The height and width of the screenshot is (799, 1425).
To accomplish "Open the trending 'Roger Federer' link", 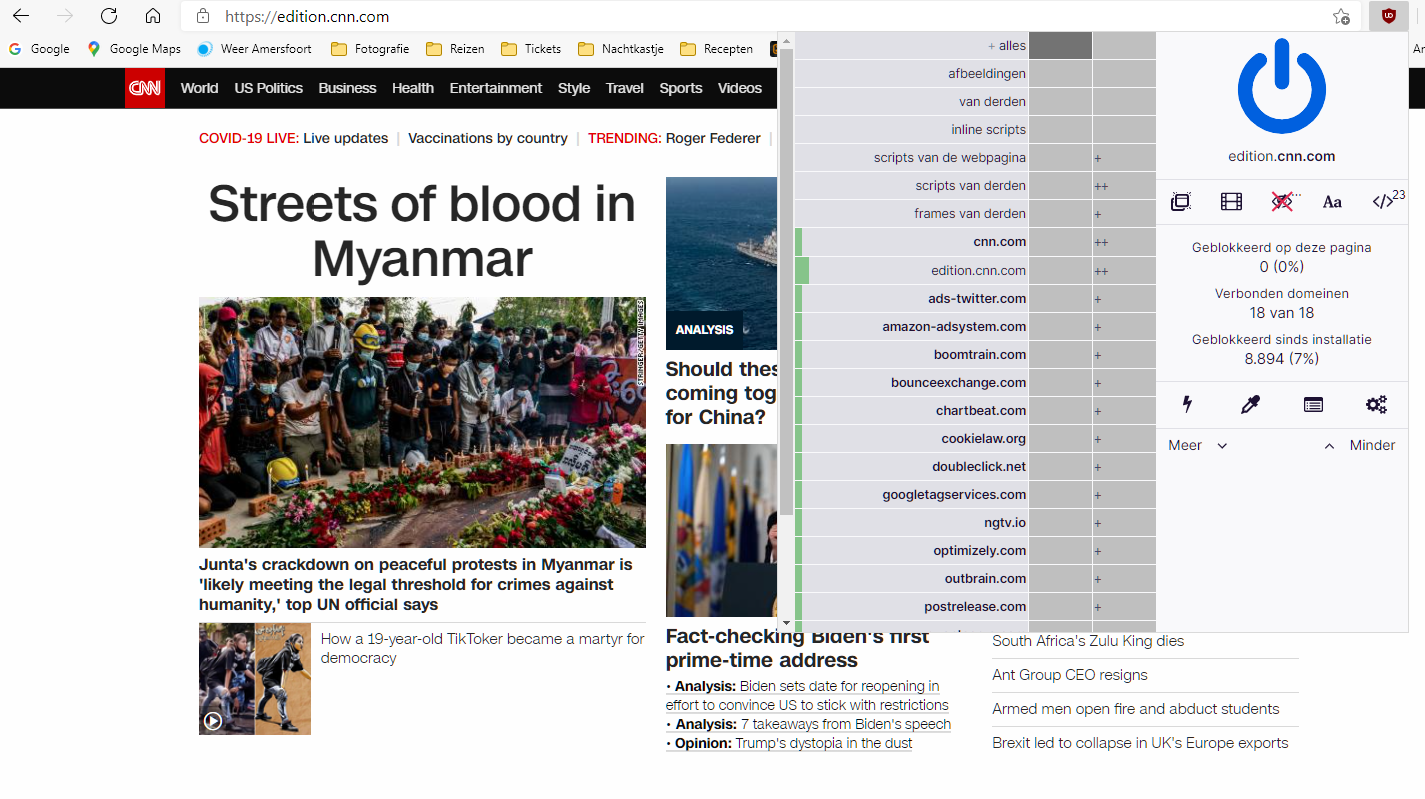I will click(713, 138).
